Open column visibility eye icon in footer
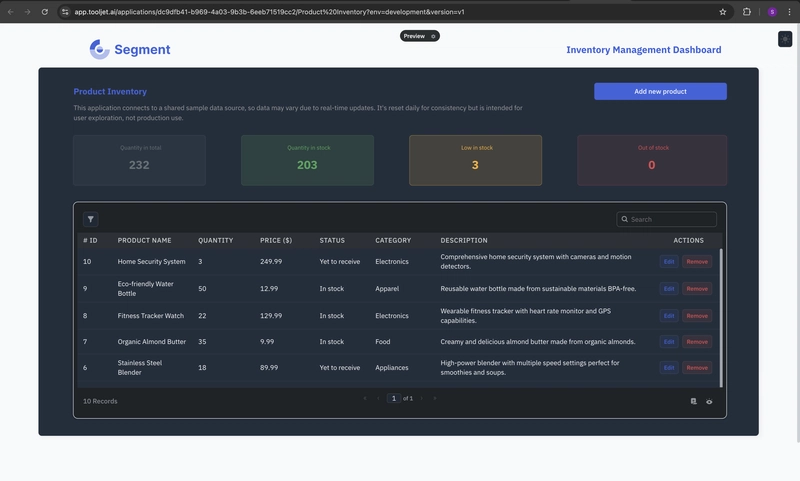800x481 pixels. tap(709, 401)
